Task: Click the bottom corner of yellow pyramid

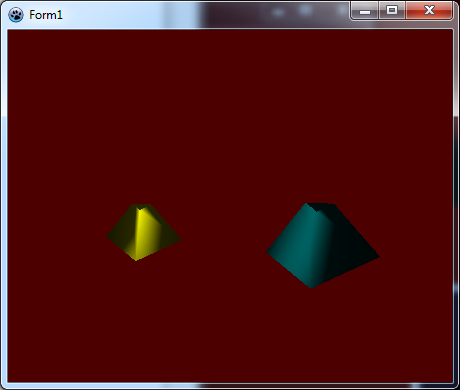Action: (x=136, y=260)
